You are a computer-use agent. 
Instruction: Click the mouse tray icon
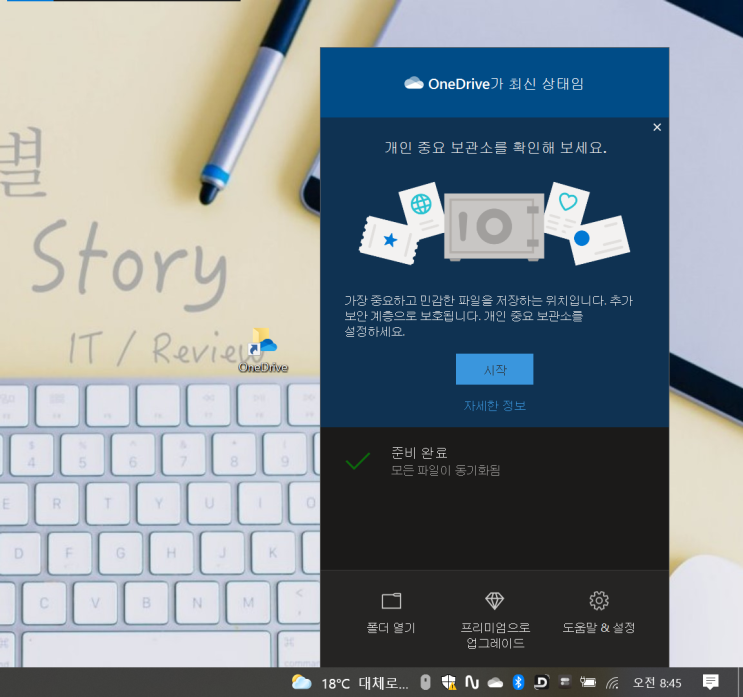(426, 682)
